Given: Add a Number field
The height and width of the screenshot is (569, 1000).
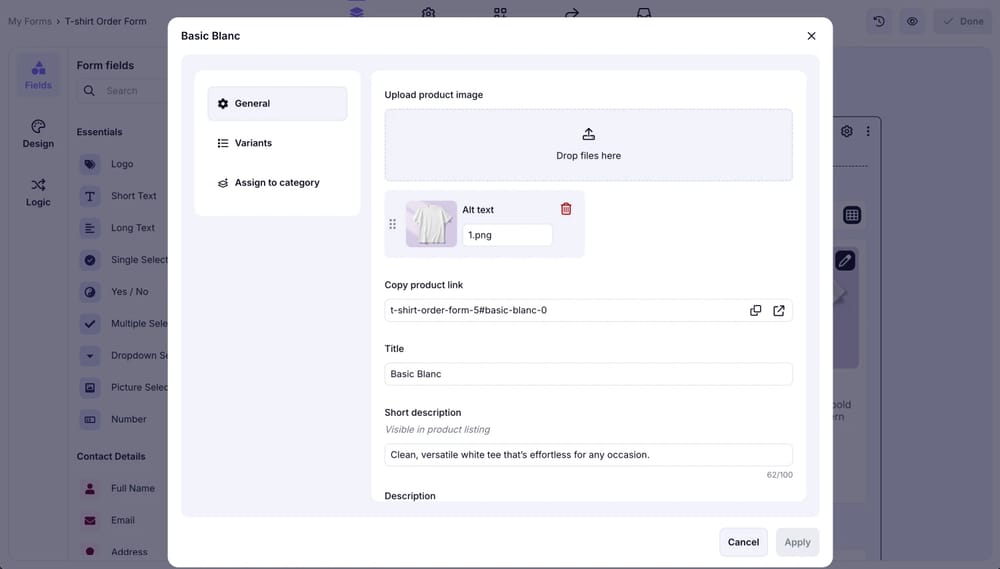Looking at the screenshot, I should point(122,419).
